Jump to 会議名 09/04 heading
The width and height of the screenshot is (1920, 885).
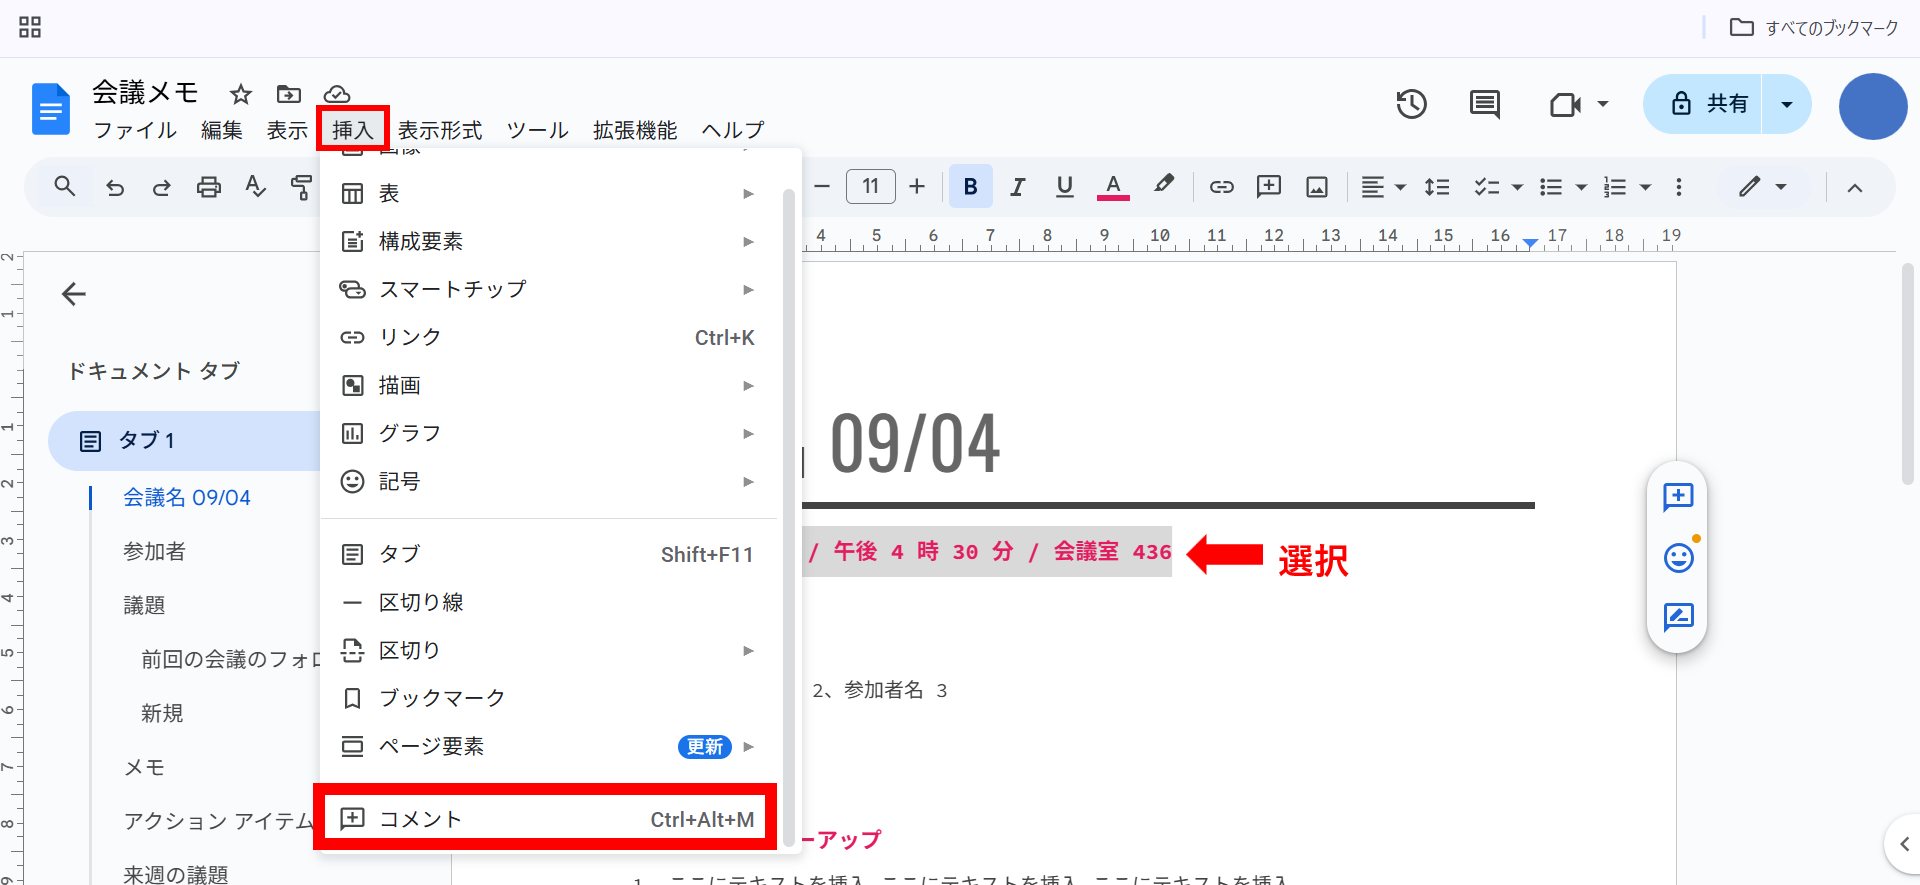[x=187, y=497]
